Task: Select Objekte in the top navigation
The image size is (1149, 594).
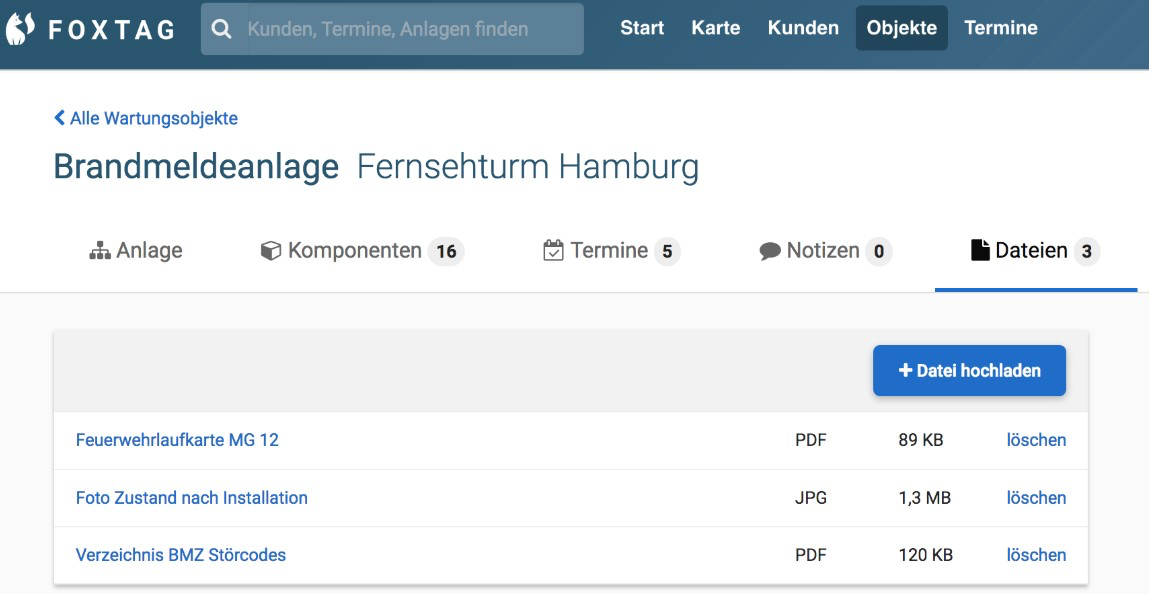Action: coord(902,28)
